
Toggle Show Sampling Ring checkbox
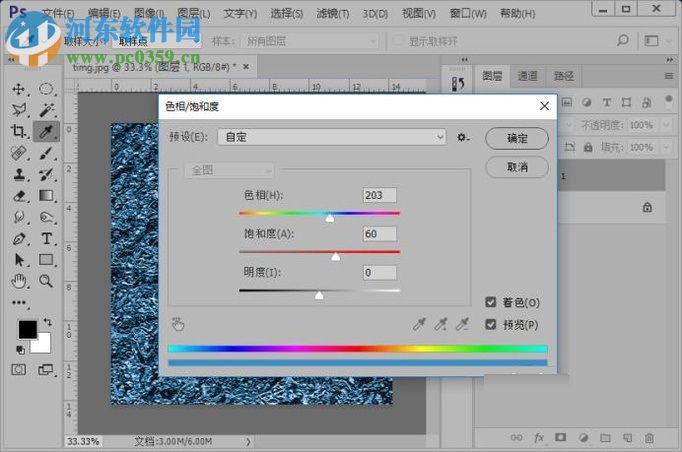click(397, 41)
